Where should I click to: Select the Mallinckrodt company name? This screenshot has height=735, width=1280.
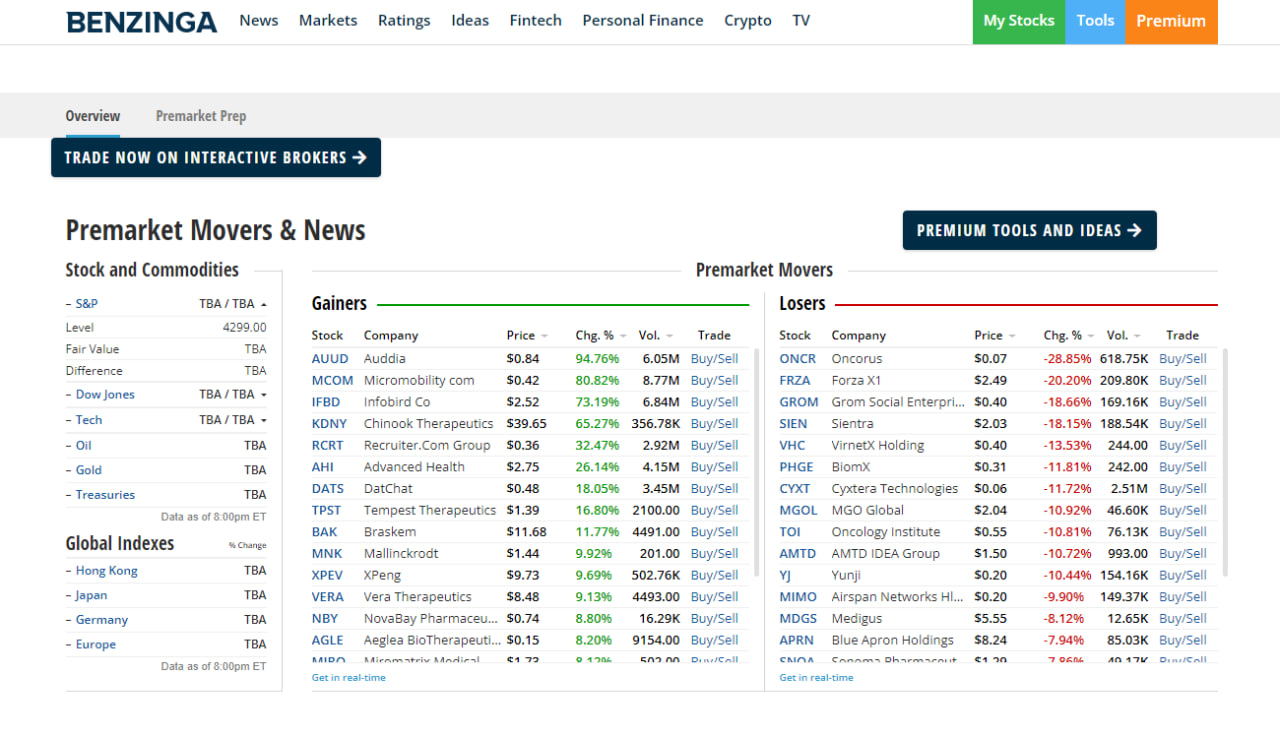(x=401, y=554)
